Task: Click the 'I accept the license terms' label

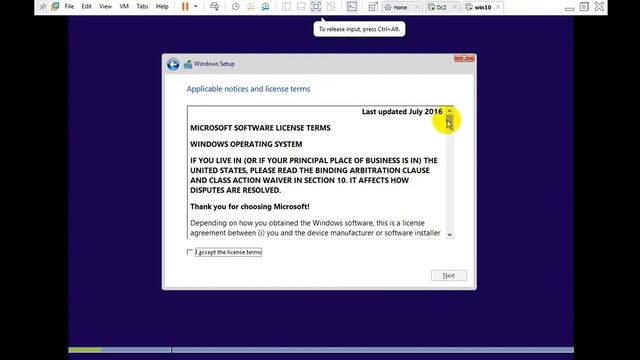Action: coord(229,252)
